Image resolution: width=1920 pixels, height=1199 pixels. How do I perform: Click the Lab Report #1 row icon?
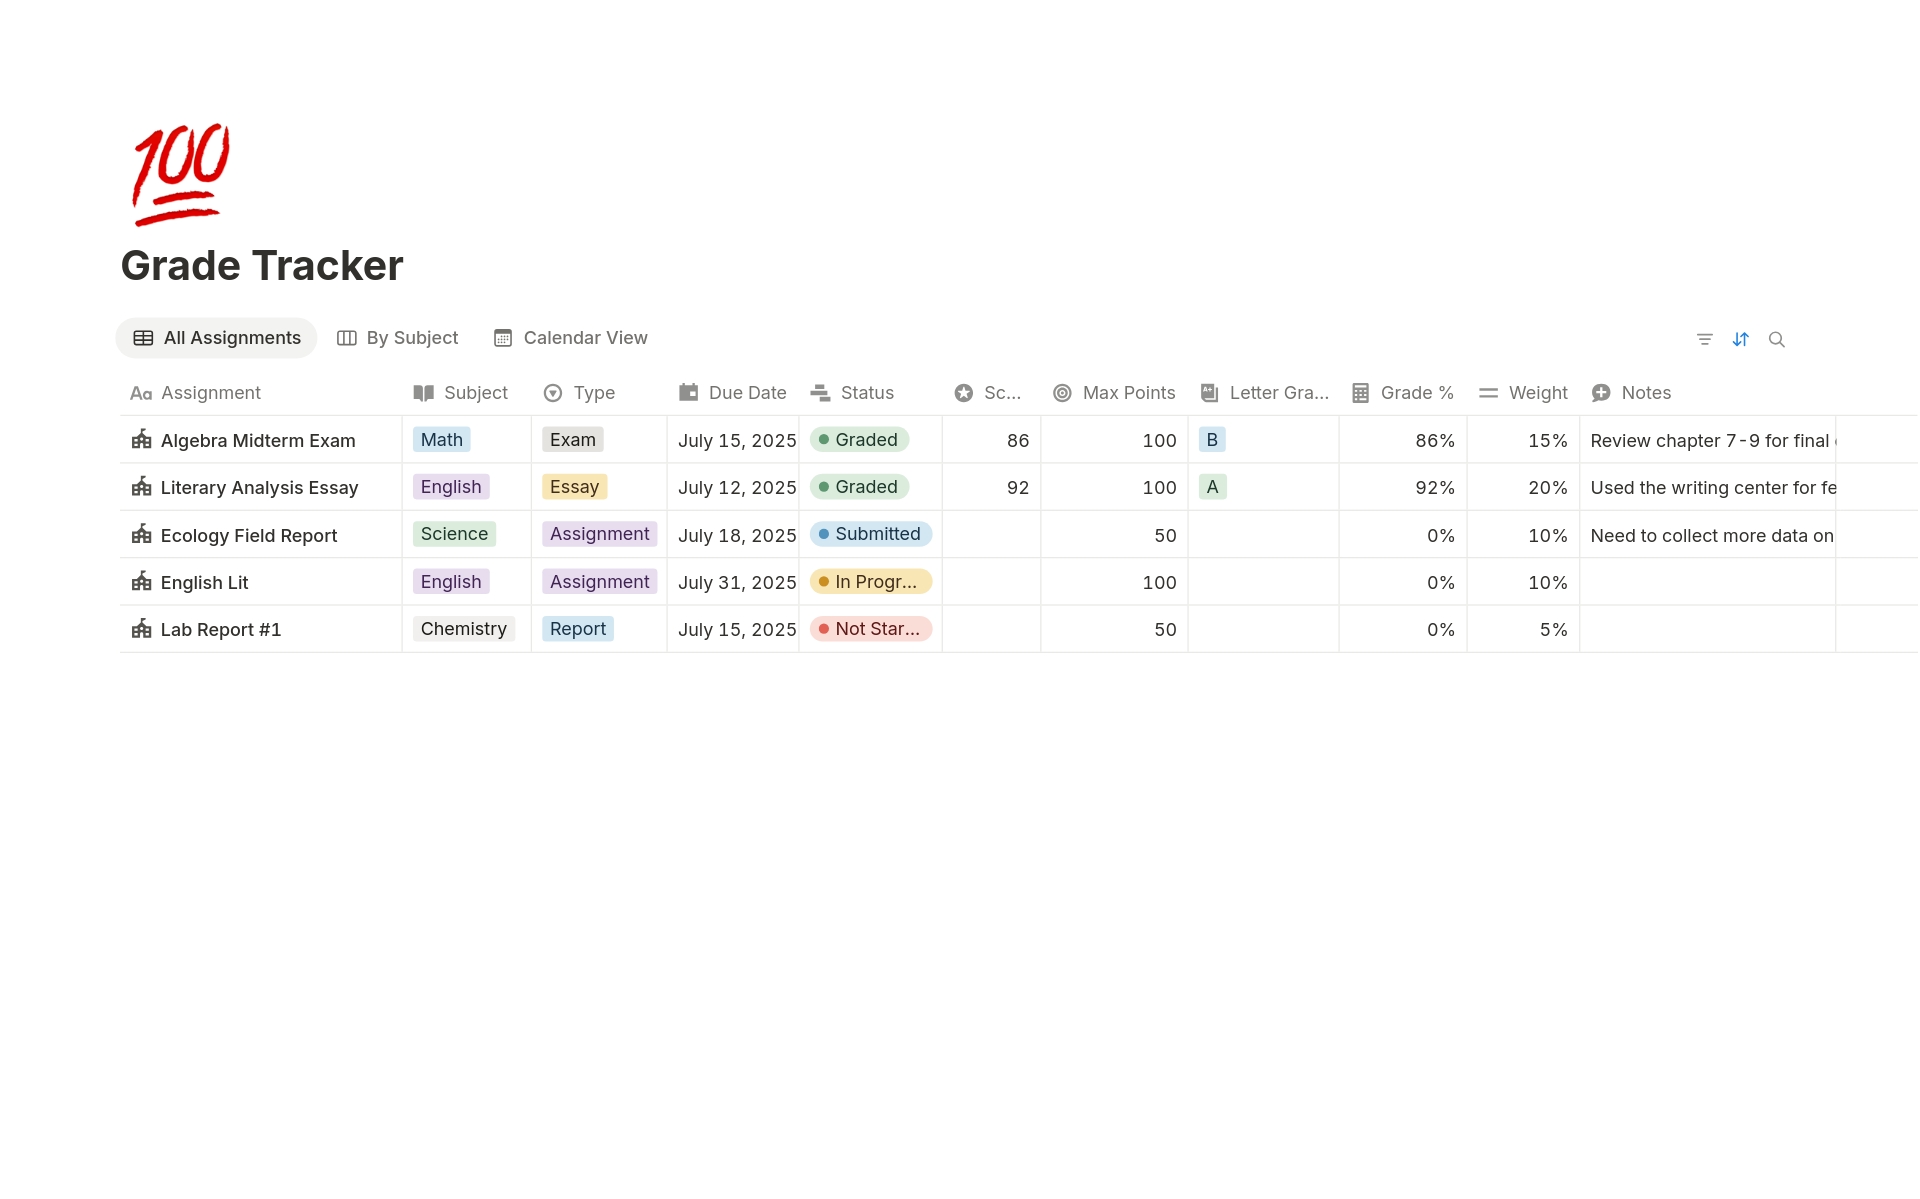[x=142, y=630]
